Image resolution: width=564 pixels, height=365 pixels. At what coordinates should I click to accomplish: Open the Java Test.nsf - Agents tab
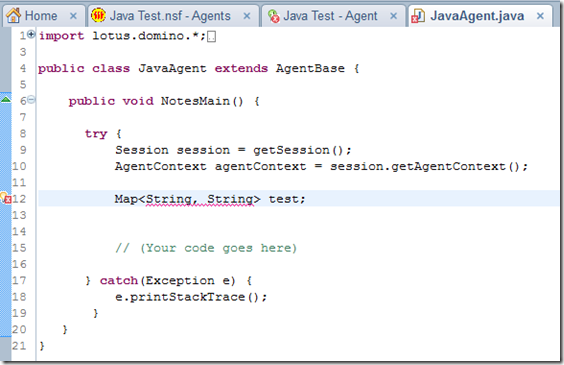tap(170, 16)
